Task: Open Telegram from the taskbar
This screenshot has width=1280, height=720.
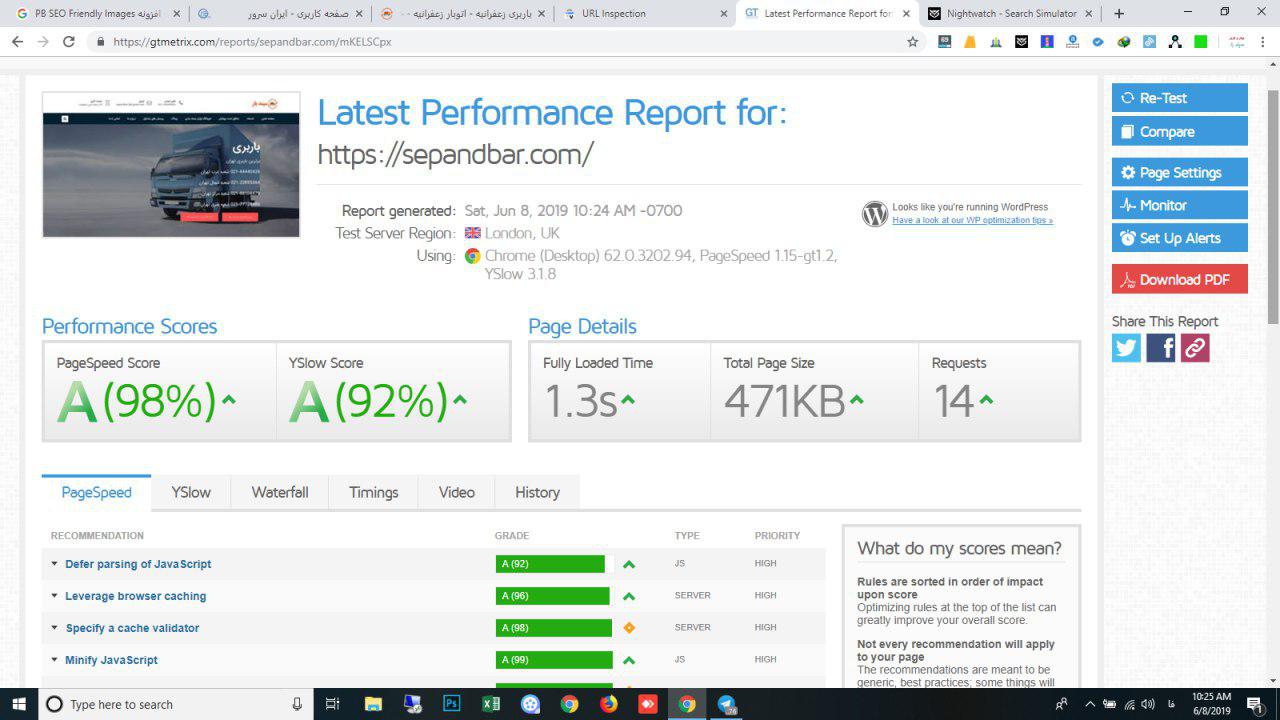Action: [727, 704]
